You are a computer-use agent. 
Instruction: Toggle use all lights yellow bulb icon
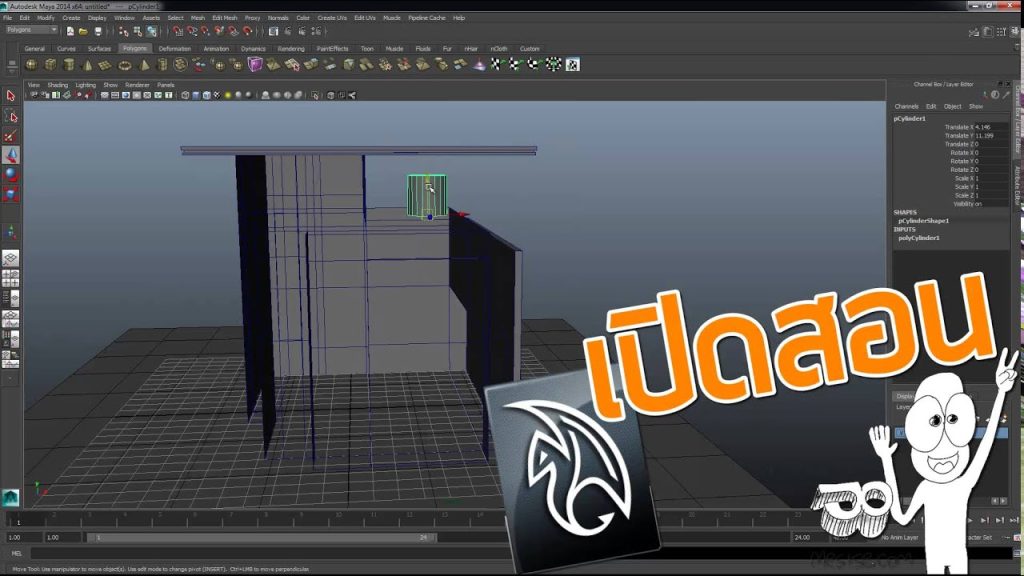(x=227, y=95)
